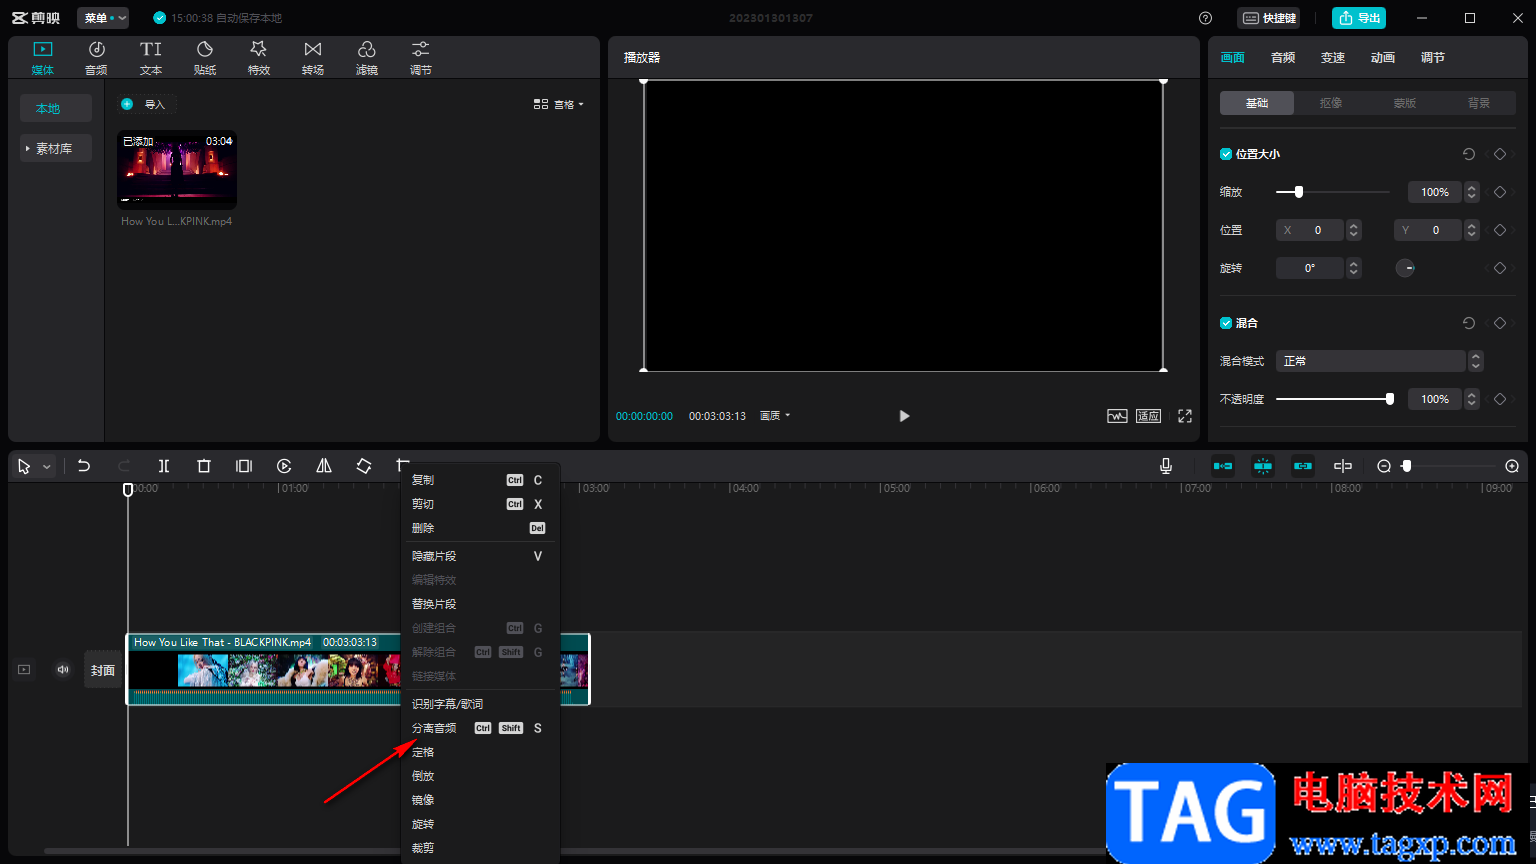The image size is (1536, 864).
Task: Open the 菜单 dropdown menu
Action: click(x=103, y=18)
